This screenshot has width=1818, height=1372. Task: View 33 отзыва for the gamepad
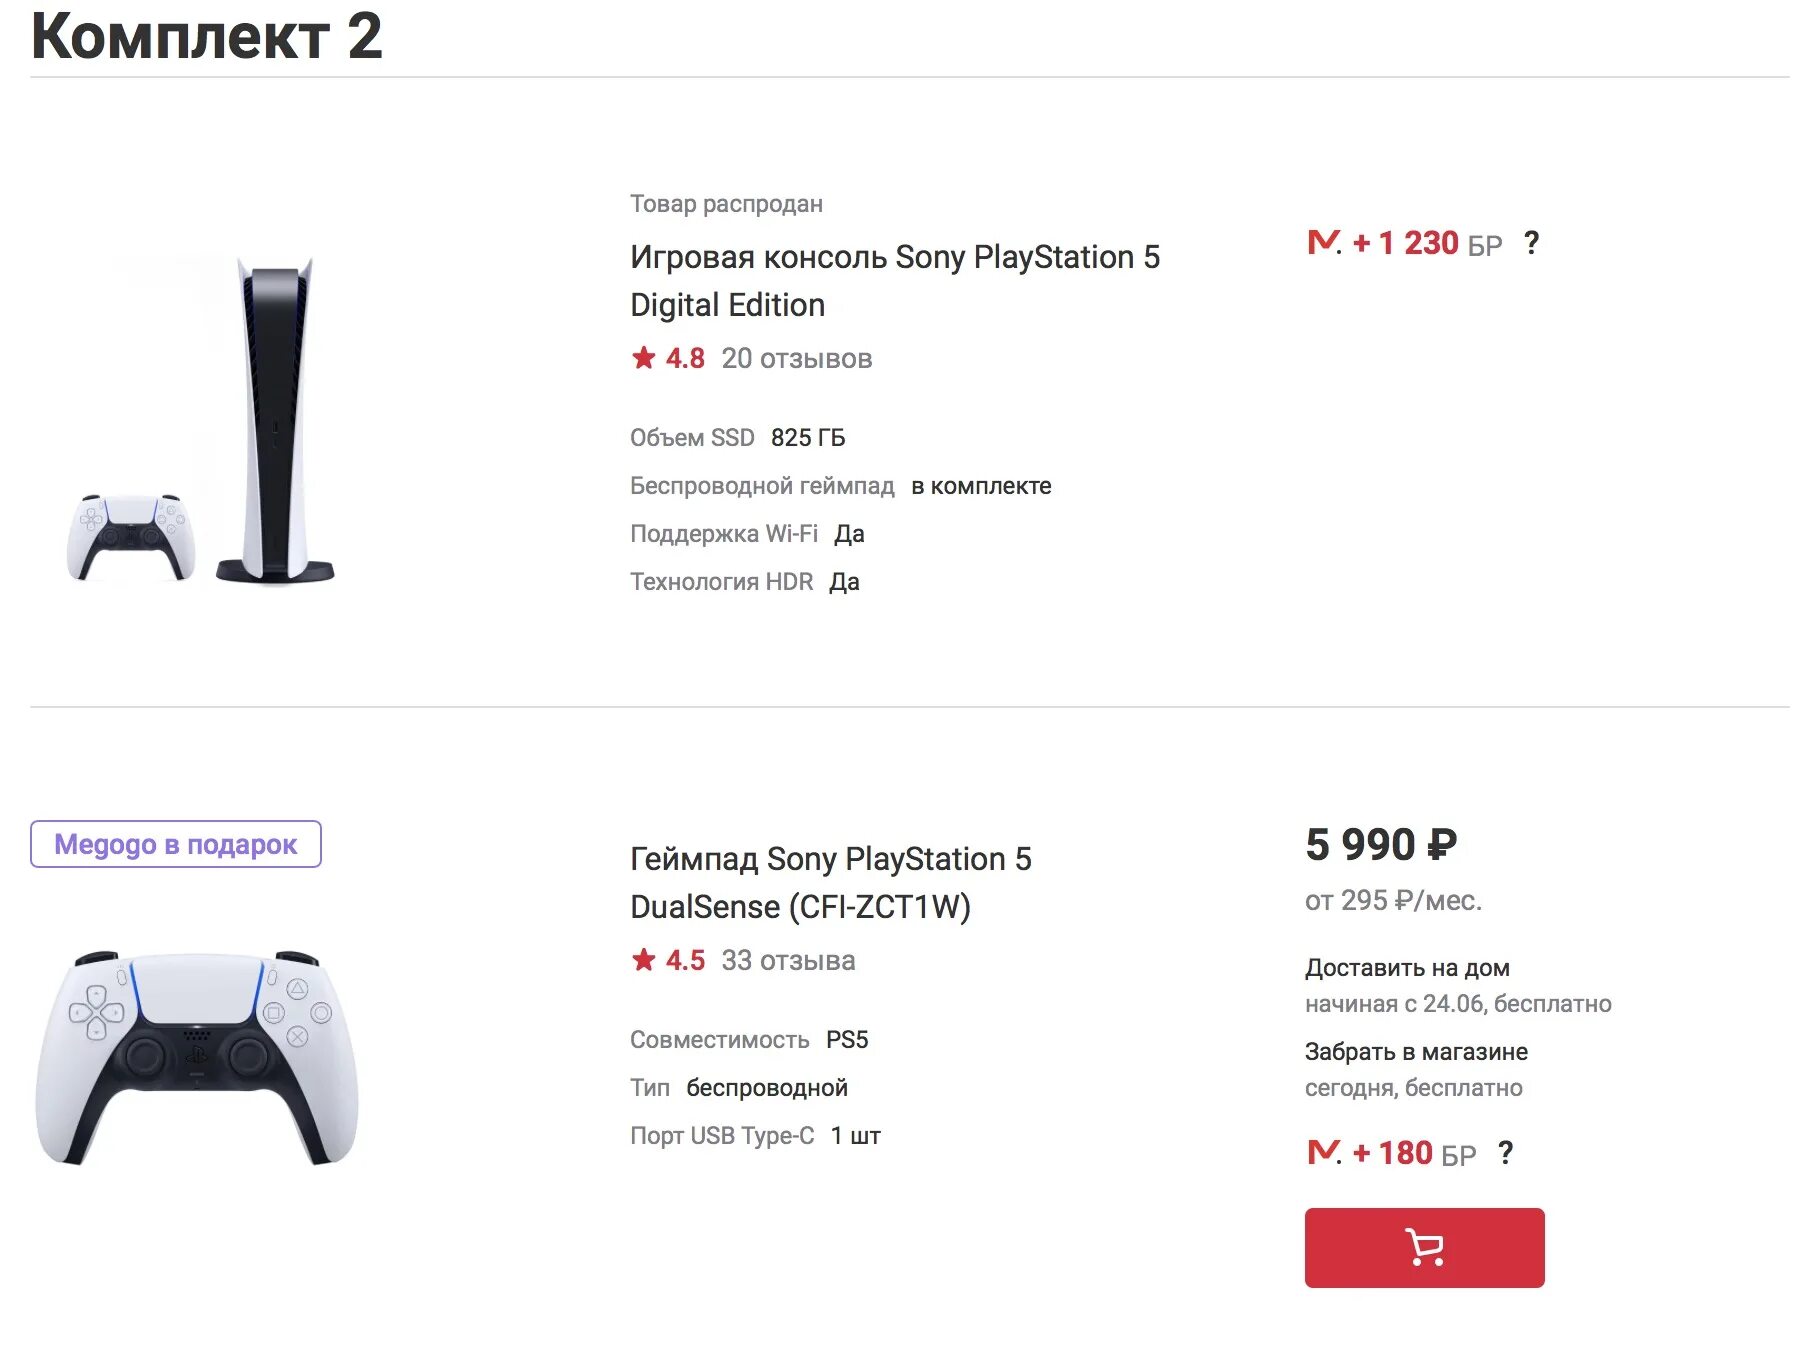(x=788, y=960)
